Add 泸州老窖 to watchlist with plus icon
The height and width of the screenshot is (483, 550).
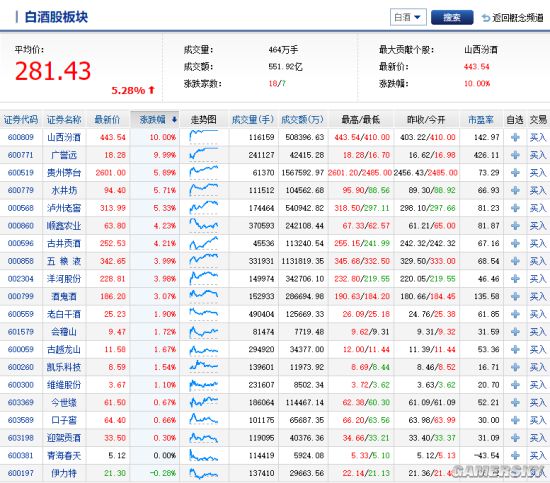[x=515, y=208]
